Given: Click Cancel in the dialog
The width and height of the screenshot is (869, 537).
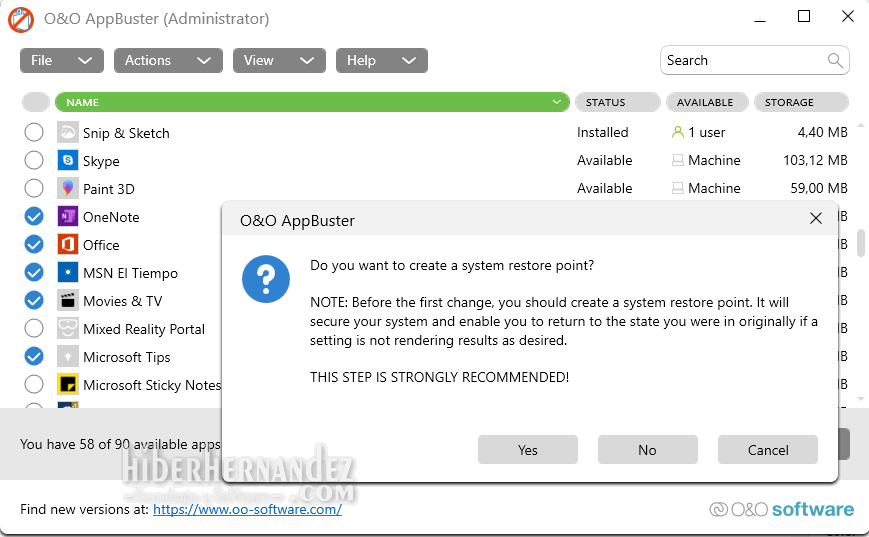Looking at the screenshot, I should click(768, 449).
